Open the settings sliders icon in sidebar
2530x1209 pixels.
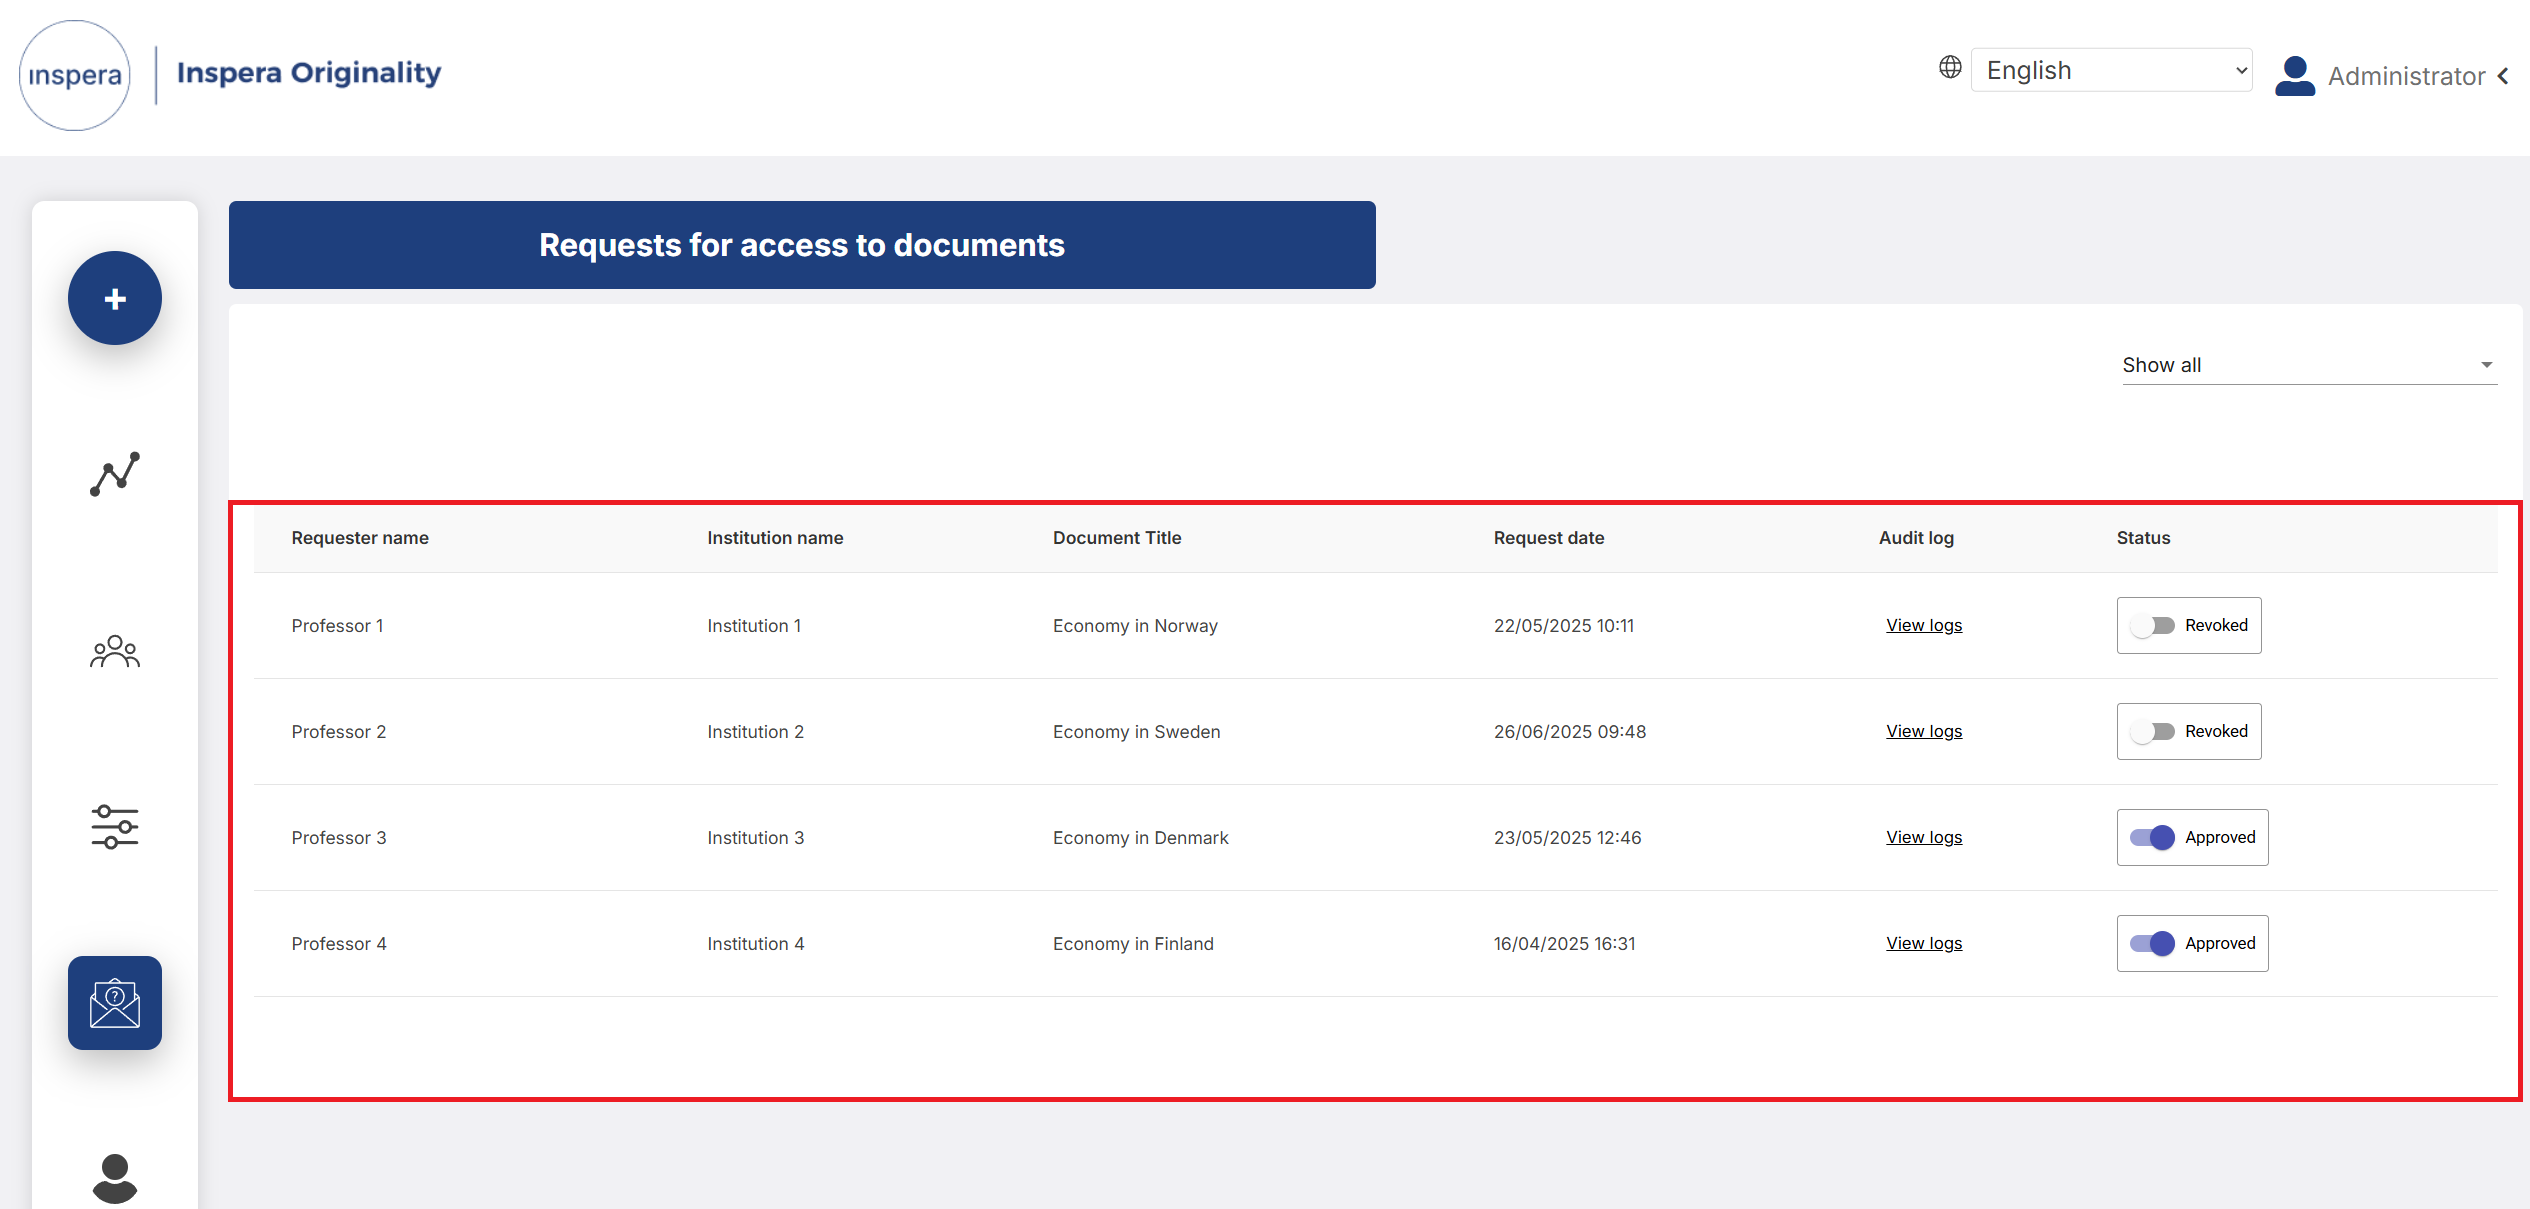pos(115,827)
